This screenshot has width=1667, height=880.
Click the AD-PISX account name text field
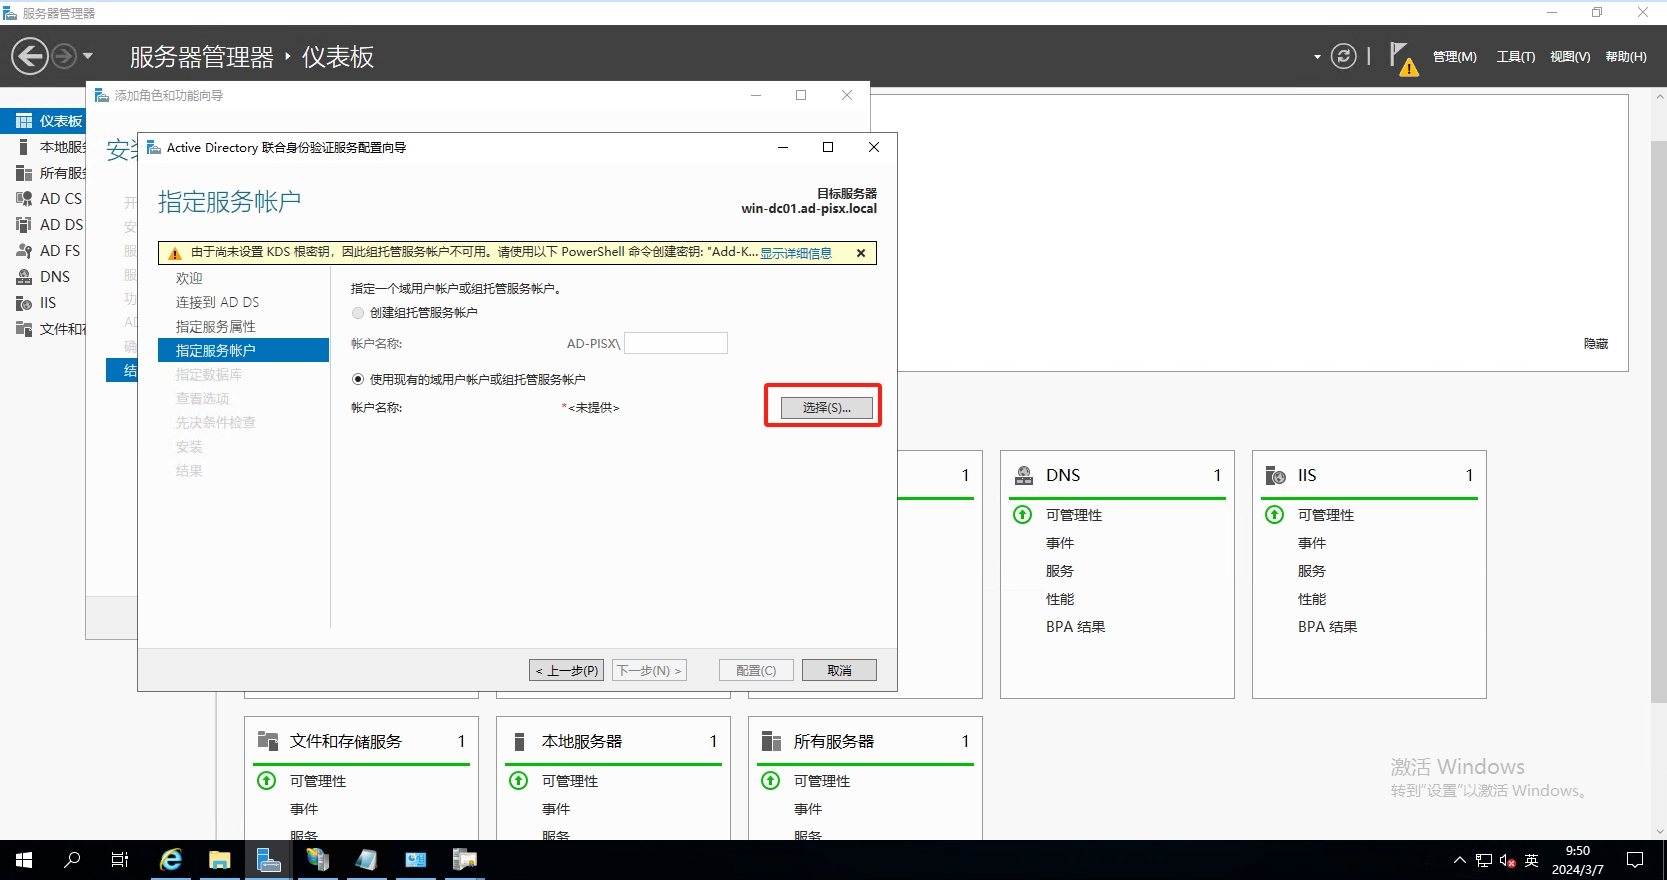coord(676,344)
